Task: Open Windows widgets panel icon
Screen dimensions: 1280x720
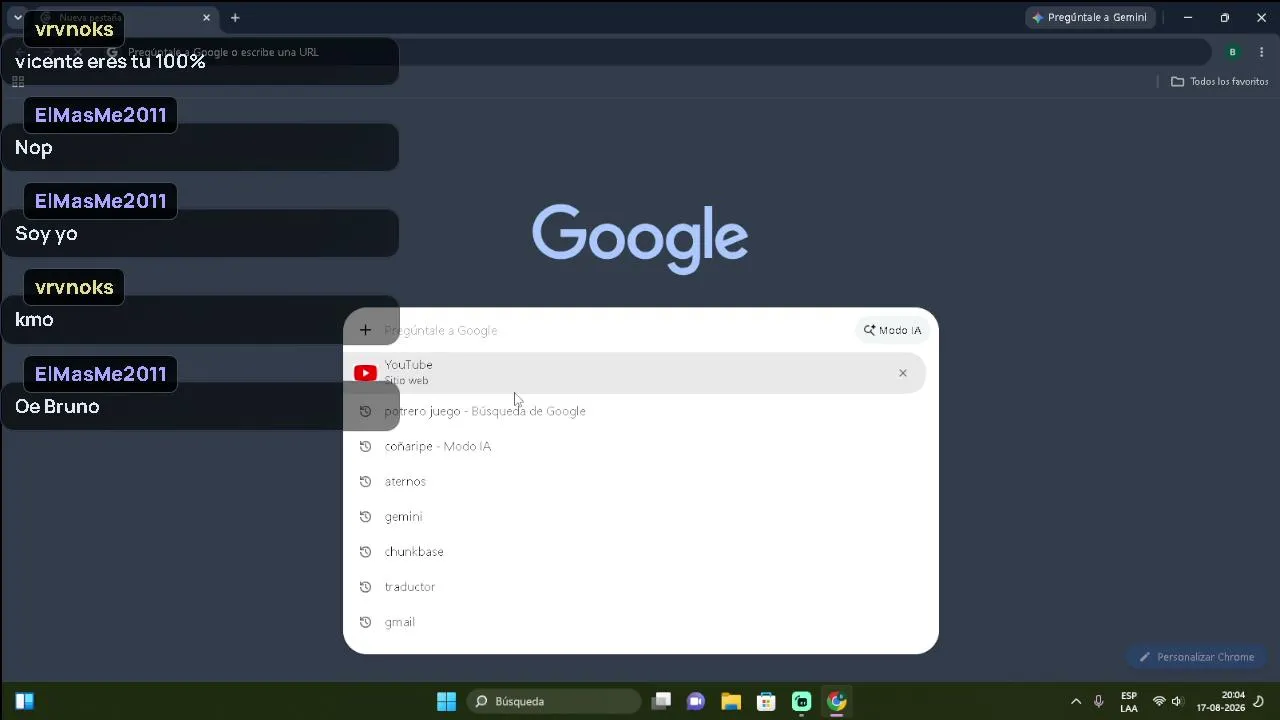Action: (25, 701)
